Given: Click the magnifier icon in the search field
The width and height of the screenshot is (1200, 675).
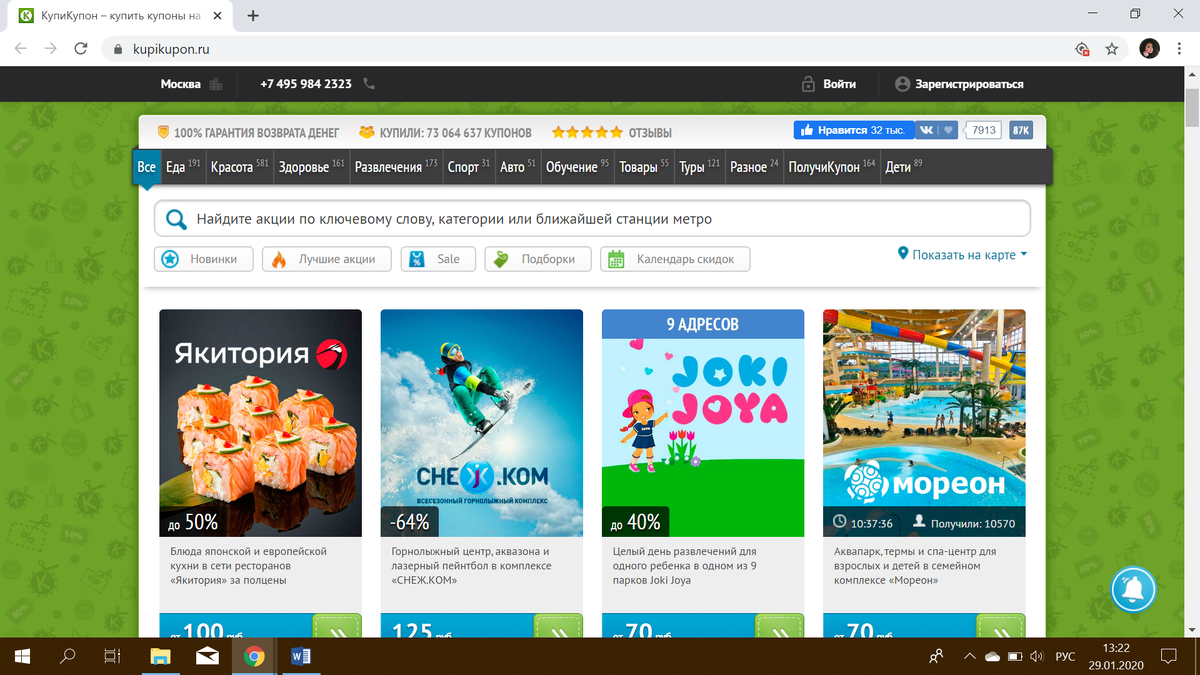Looking at the screenshot, I should coord(176,220).
